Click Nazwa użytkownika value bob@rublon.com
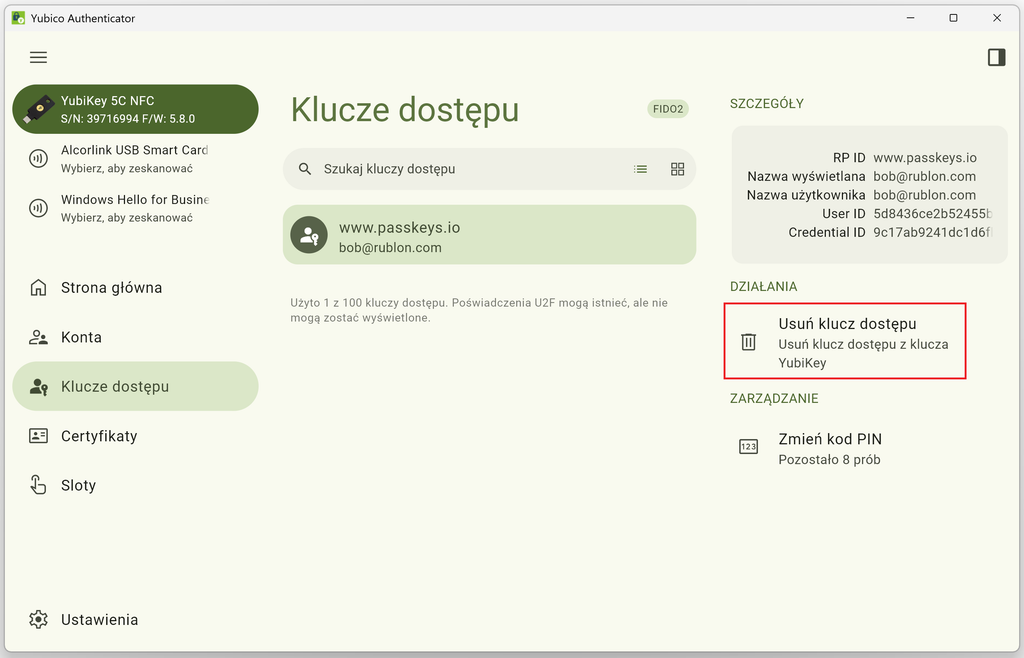The width and height of the screenshot is (1024, 658). click(x=925, y=195)
